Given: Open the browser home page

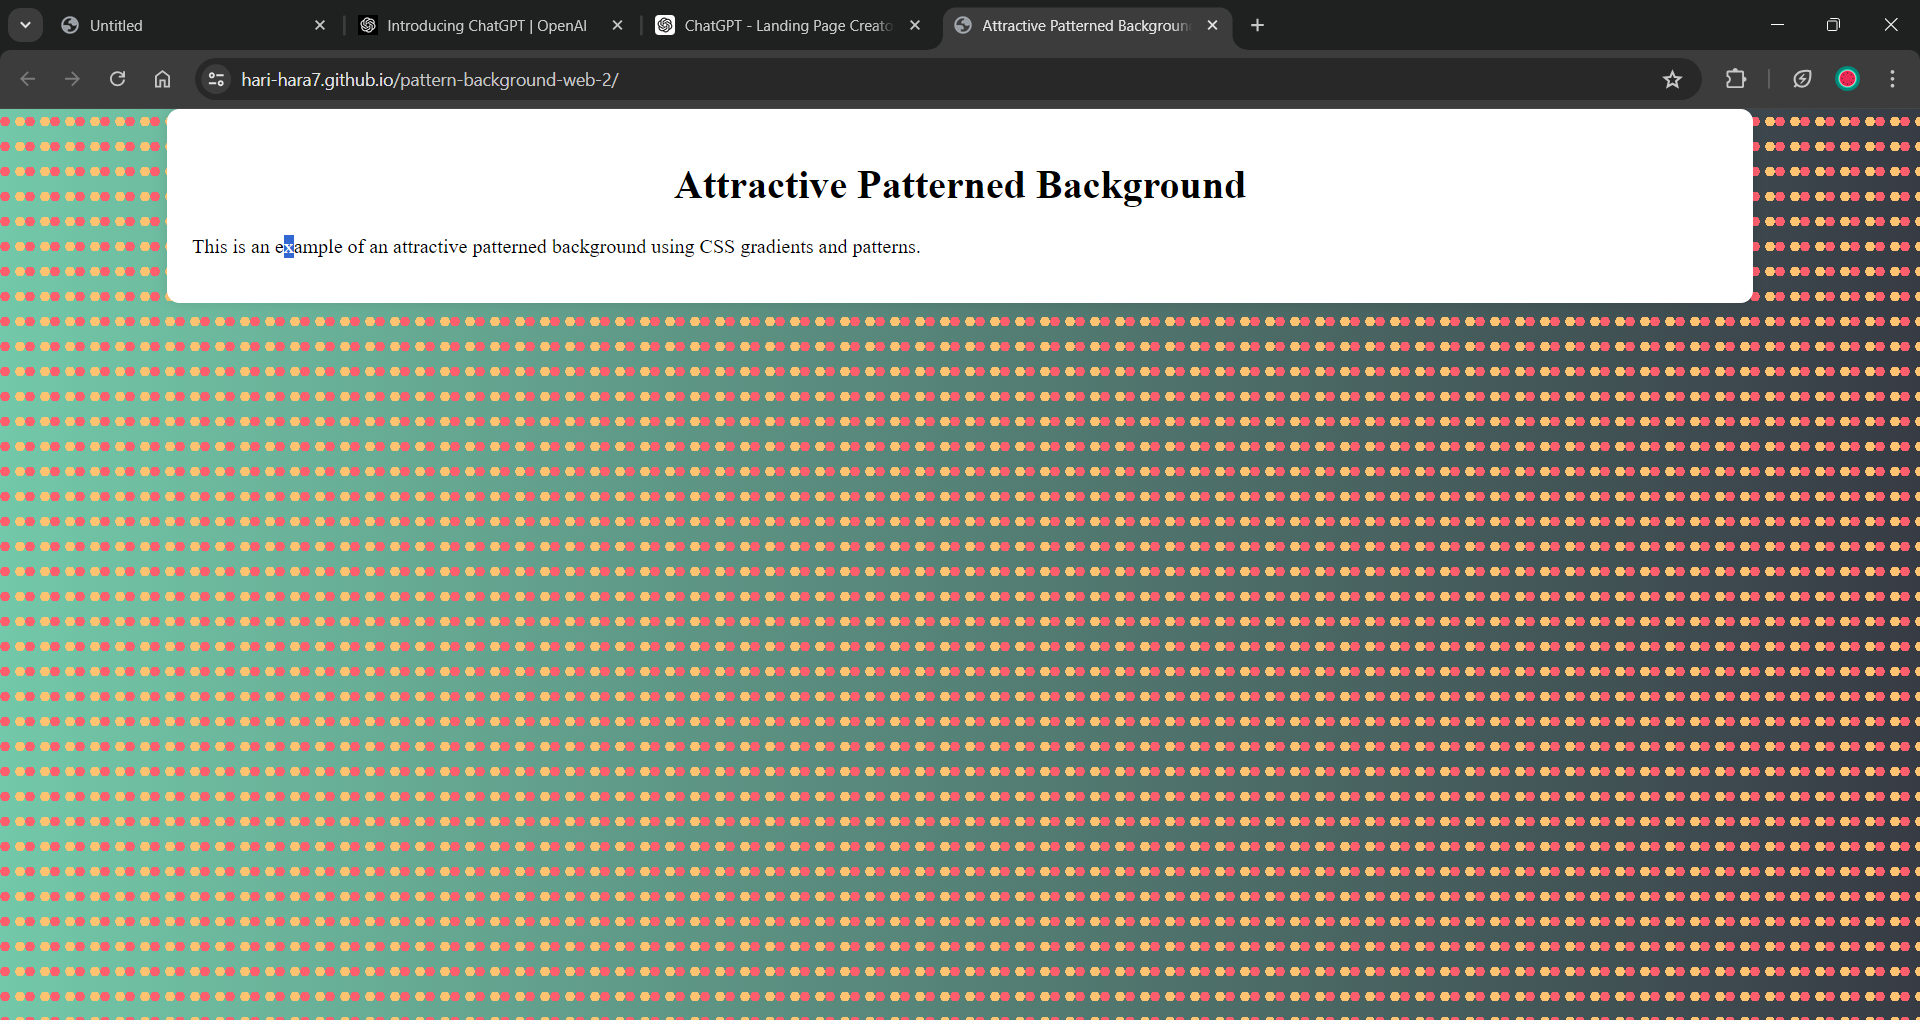Looking at the screenshot, I should point(162,79).
